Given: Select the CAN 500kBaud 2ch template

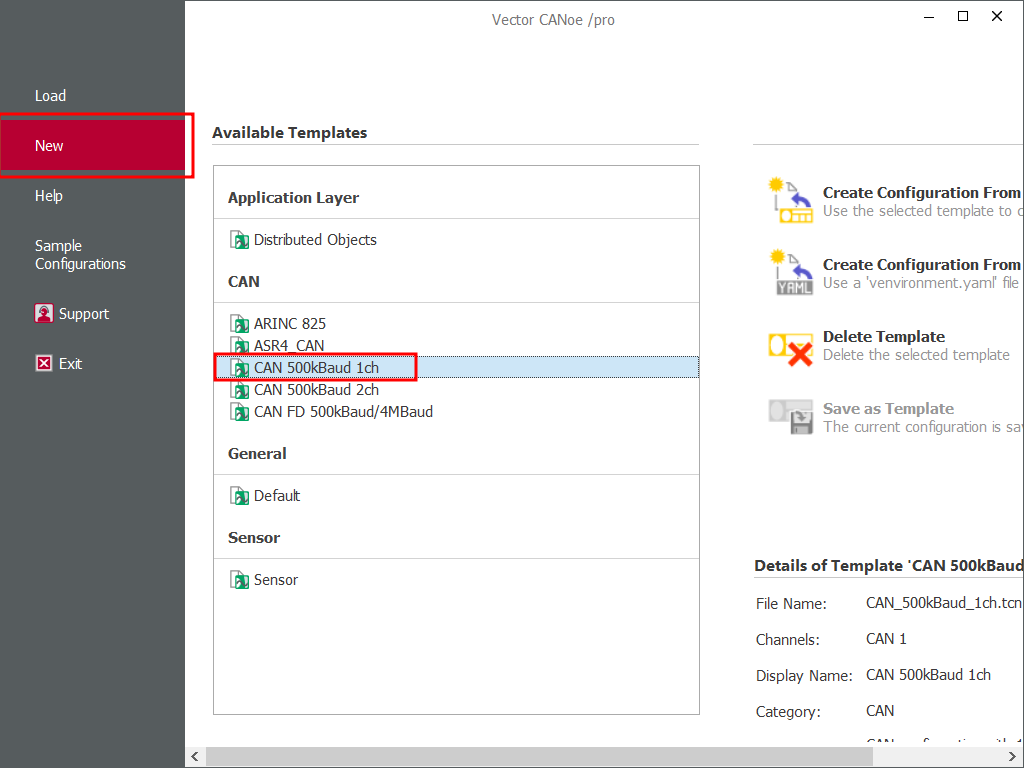Looking at the screenshot, I should pos(316,390).
